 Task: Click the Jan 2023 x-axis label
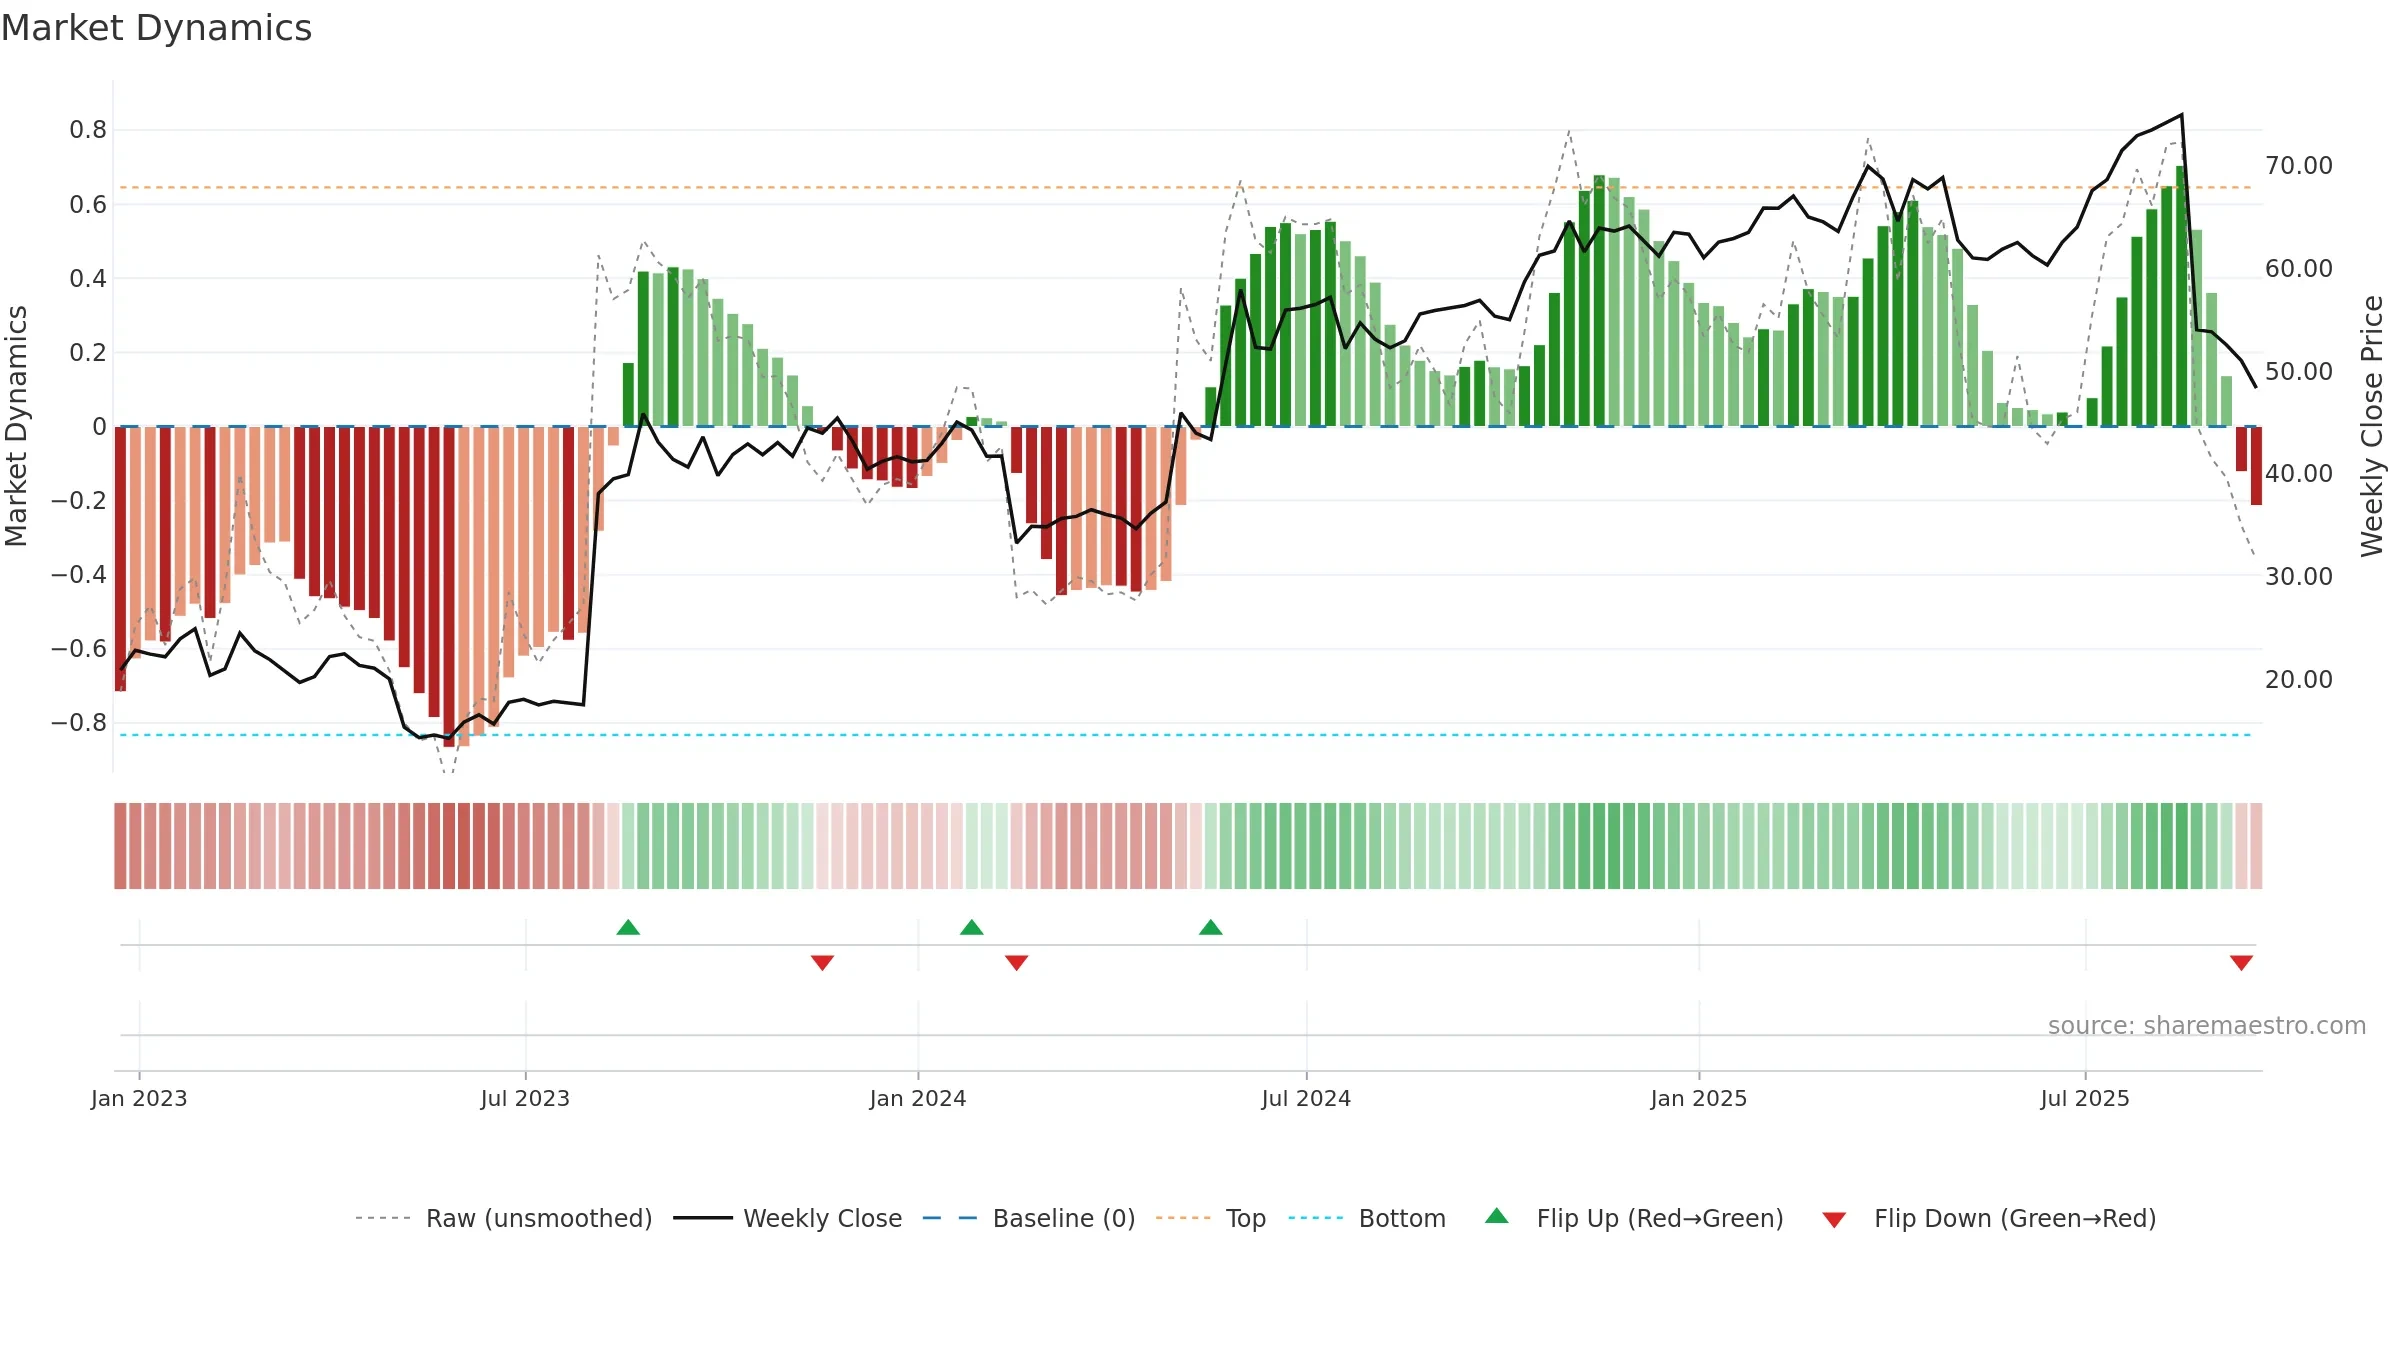139,1098
